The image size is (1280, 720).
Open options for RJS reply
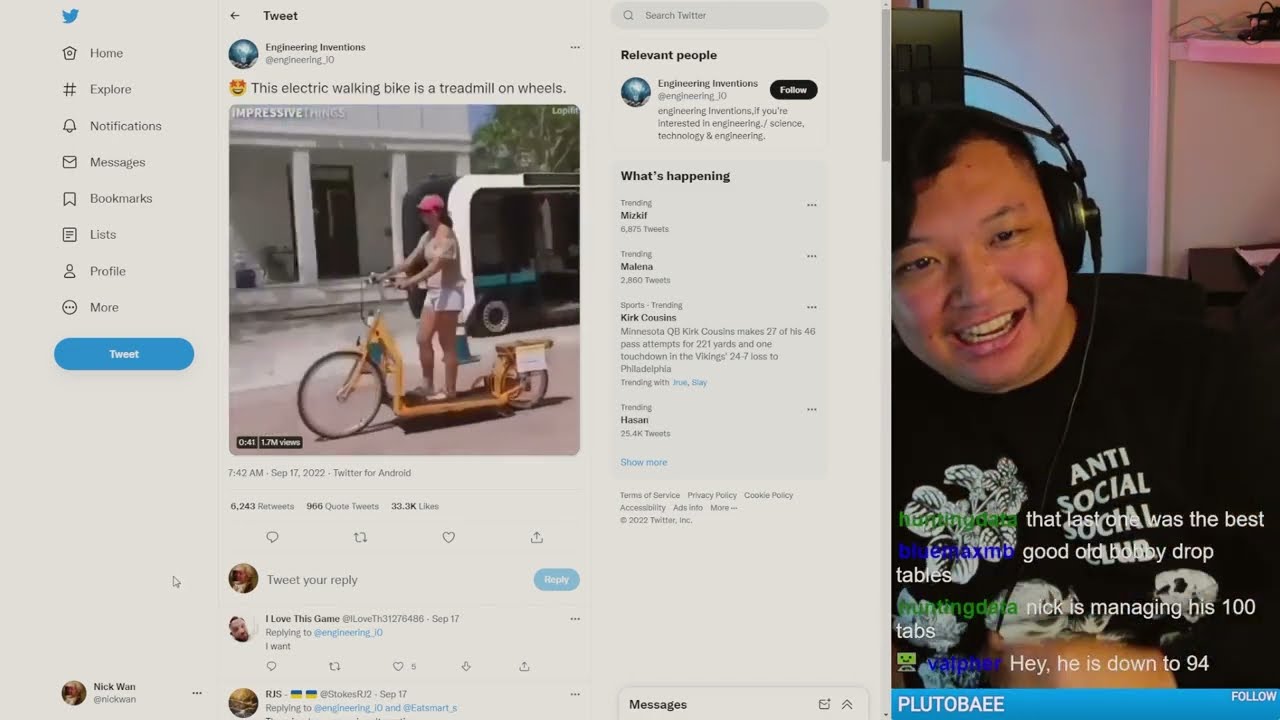pyautogui.click(x=574, y=694)
